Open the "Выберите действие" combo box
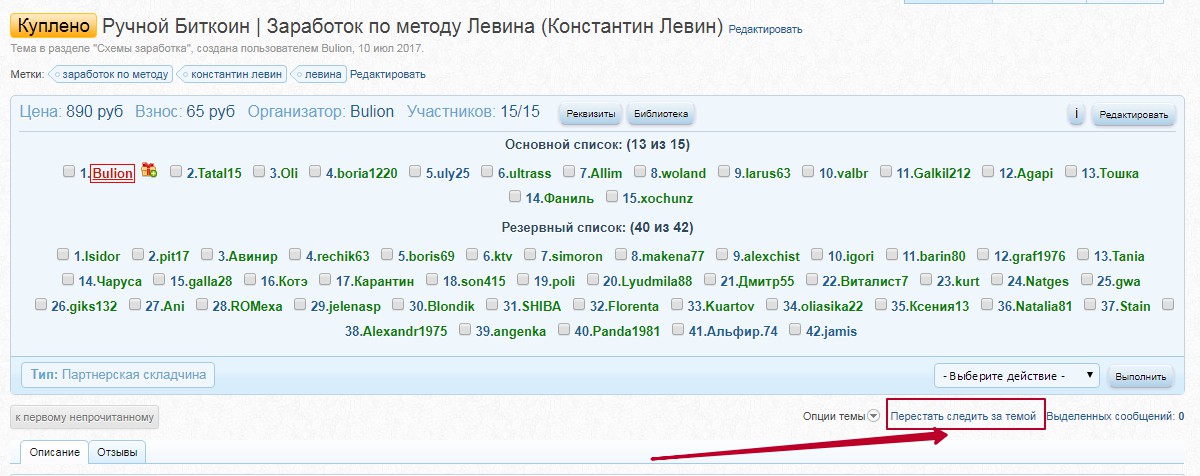 (x=1016, y=376)
